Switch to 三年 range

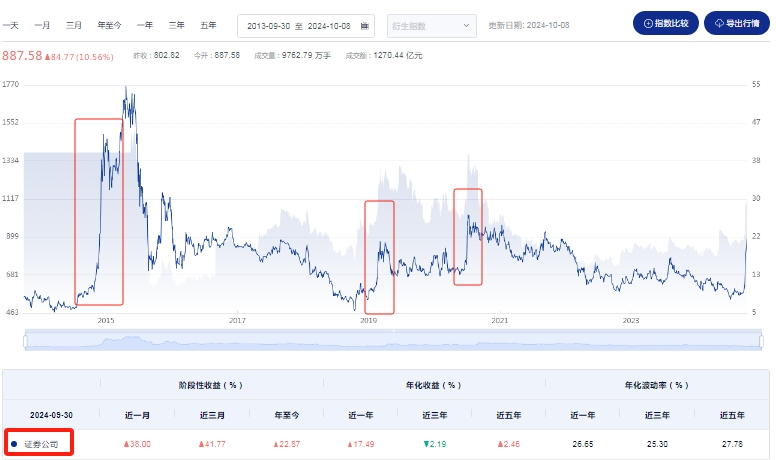coord(176,25)
